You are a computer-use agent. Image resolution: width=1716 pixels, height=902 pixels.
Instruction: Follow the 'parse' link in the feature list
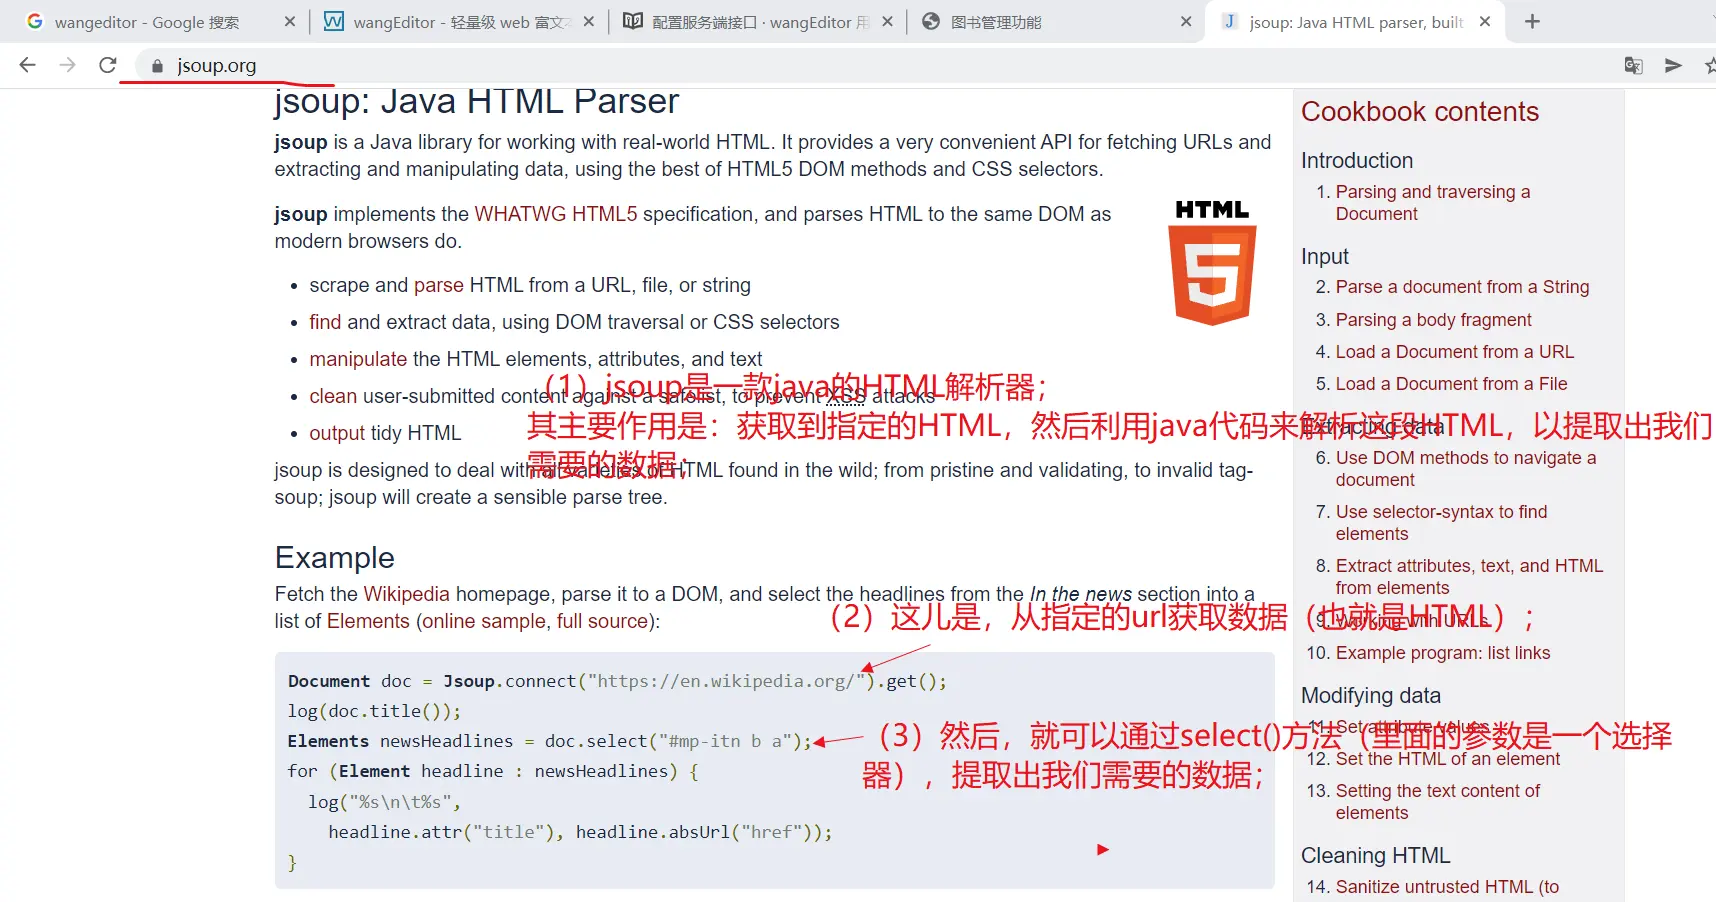coord(439,285)
